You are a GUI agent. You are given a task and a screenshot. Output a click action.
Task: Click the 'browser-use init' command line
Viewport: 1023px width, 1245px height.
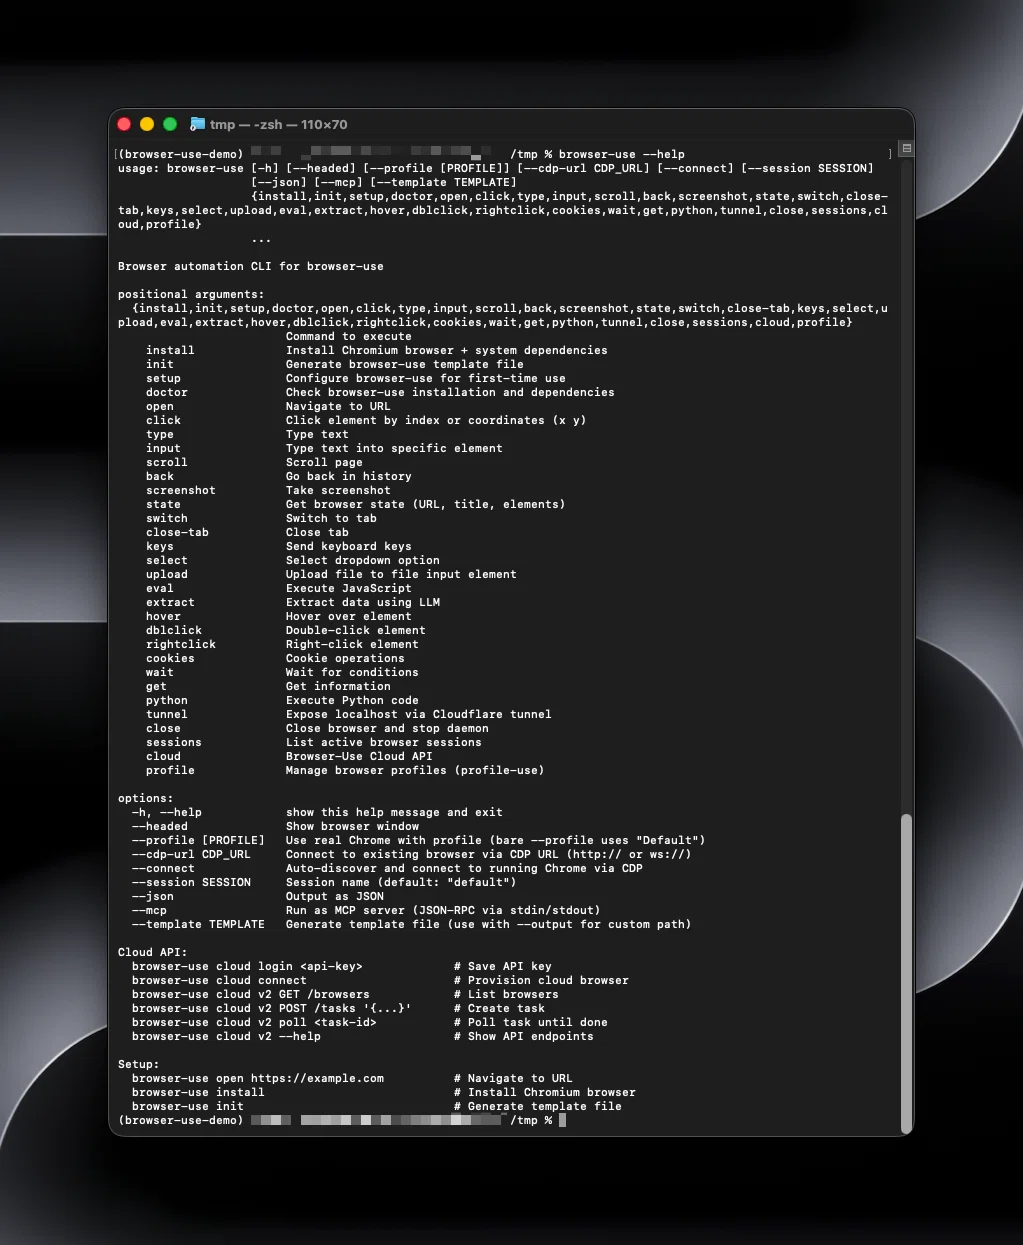[188, 1106]
